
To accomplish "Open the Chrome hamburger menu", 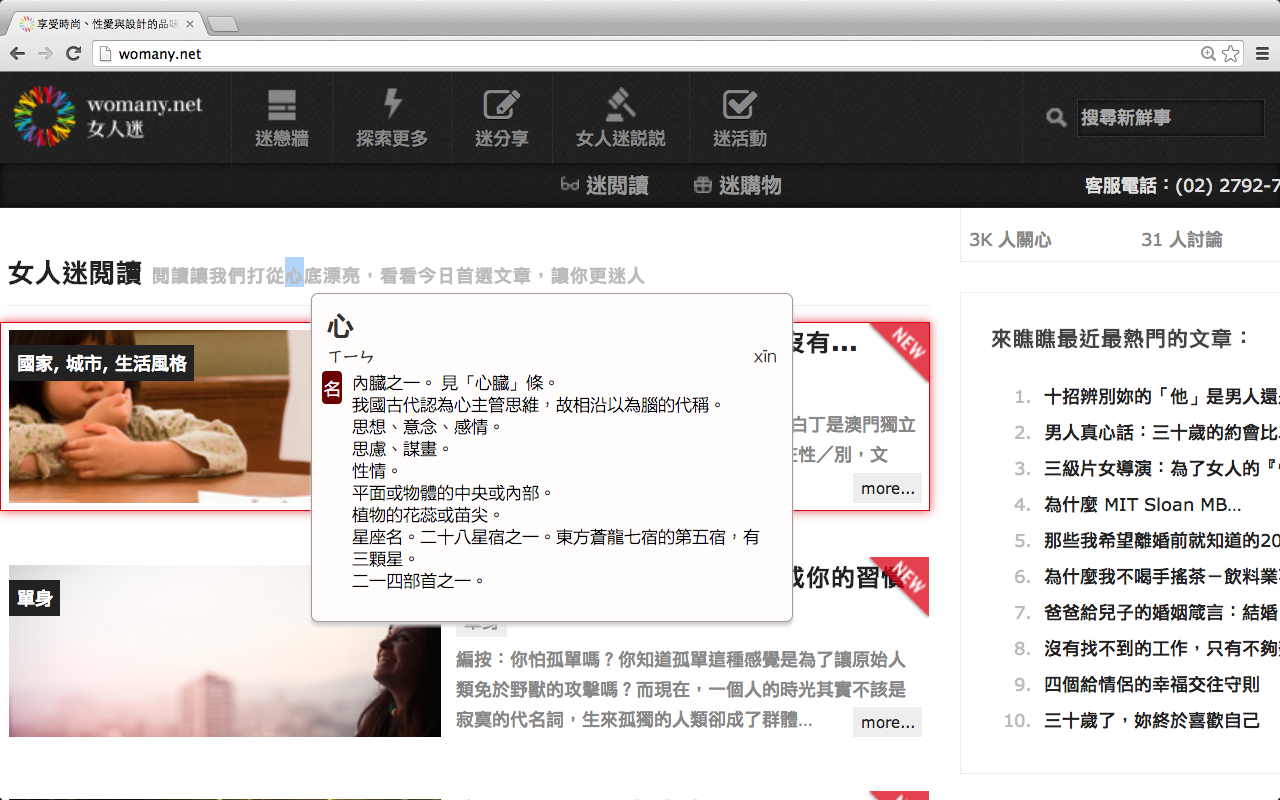I will (1261, 54).
